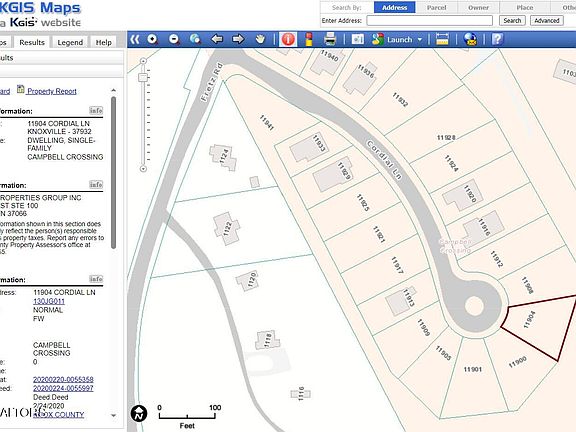Select Search By Parcel tab

tap(436, 7)
